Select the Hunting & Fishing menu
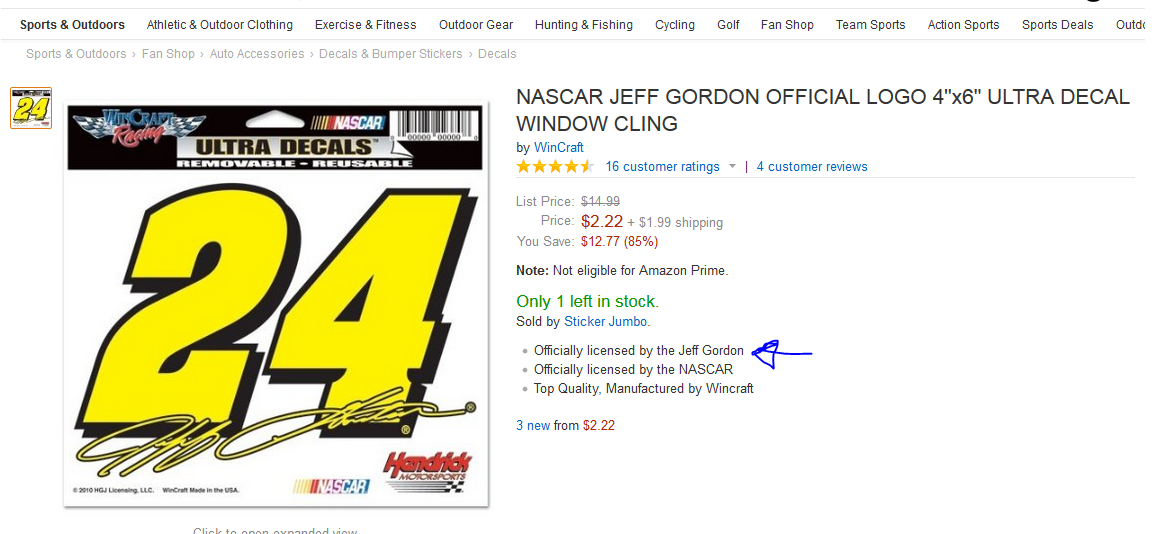The height and width of the screenshot is (534, 1172). point(583,25)
